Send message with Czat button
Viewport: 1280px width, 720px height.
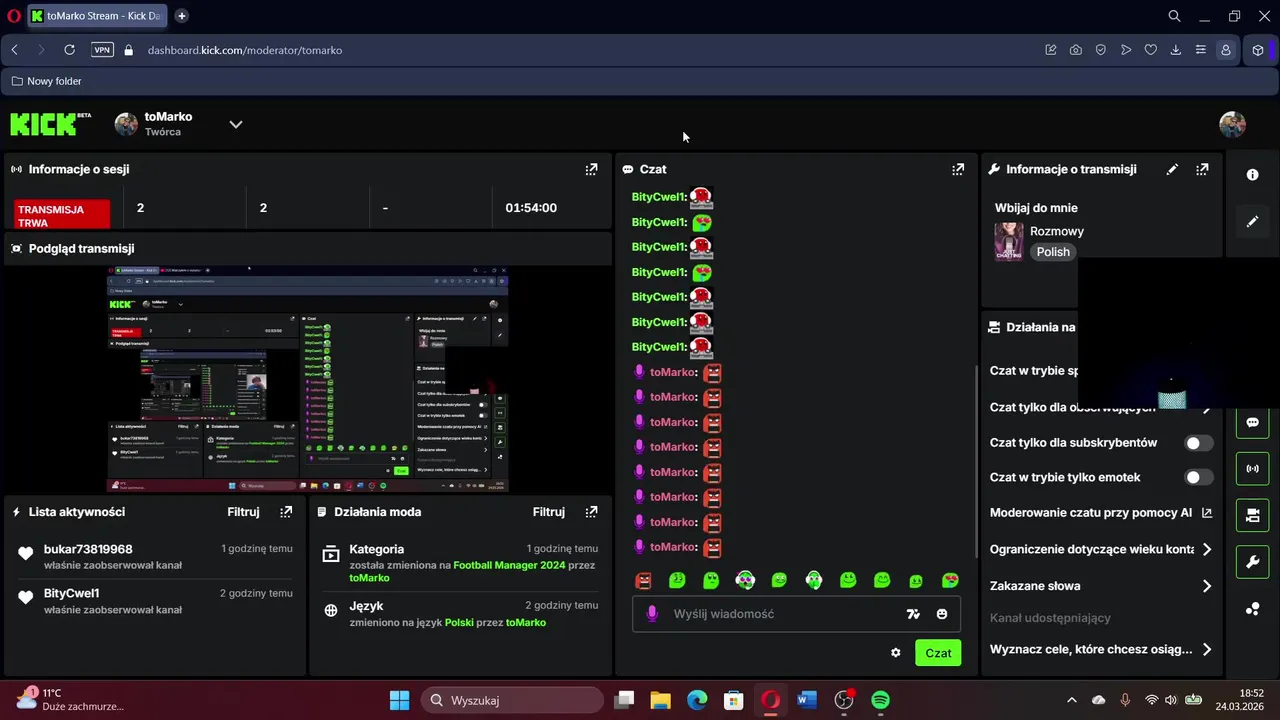(938, 653)
